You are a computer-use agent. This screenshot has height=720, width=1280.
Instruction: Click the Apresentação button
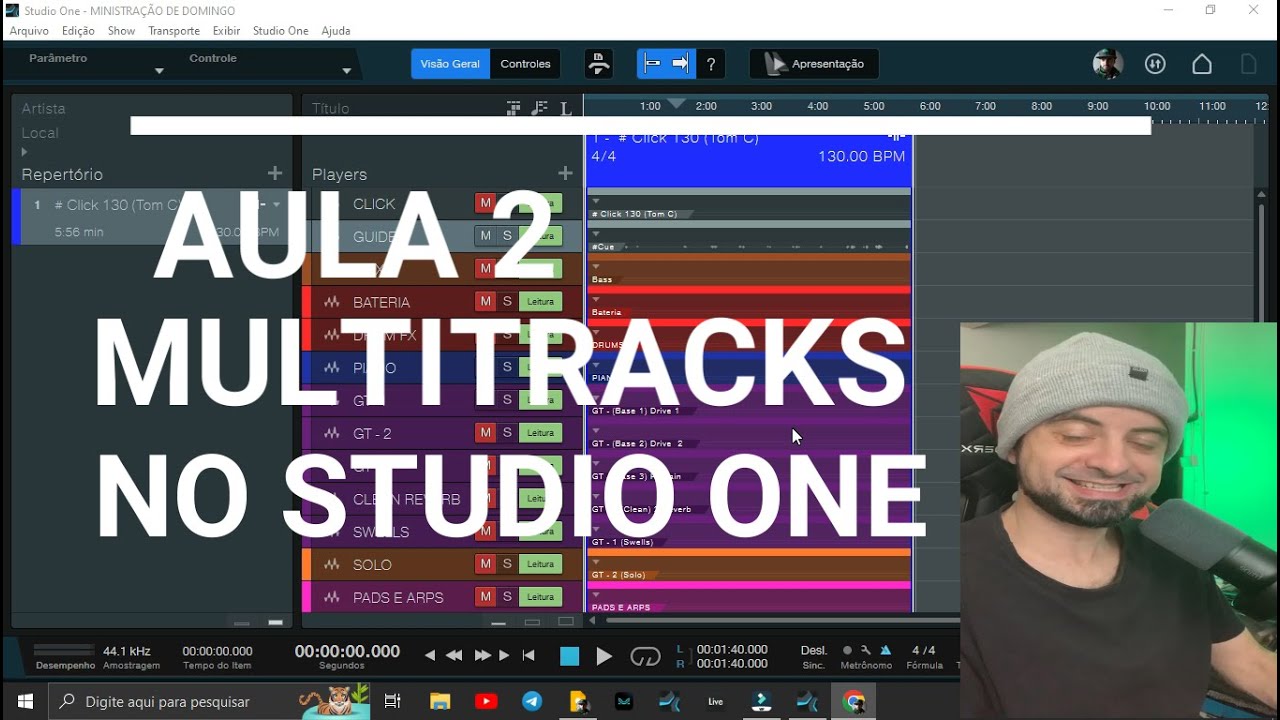coord(814,64)
